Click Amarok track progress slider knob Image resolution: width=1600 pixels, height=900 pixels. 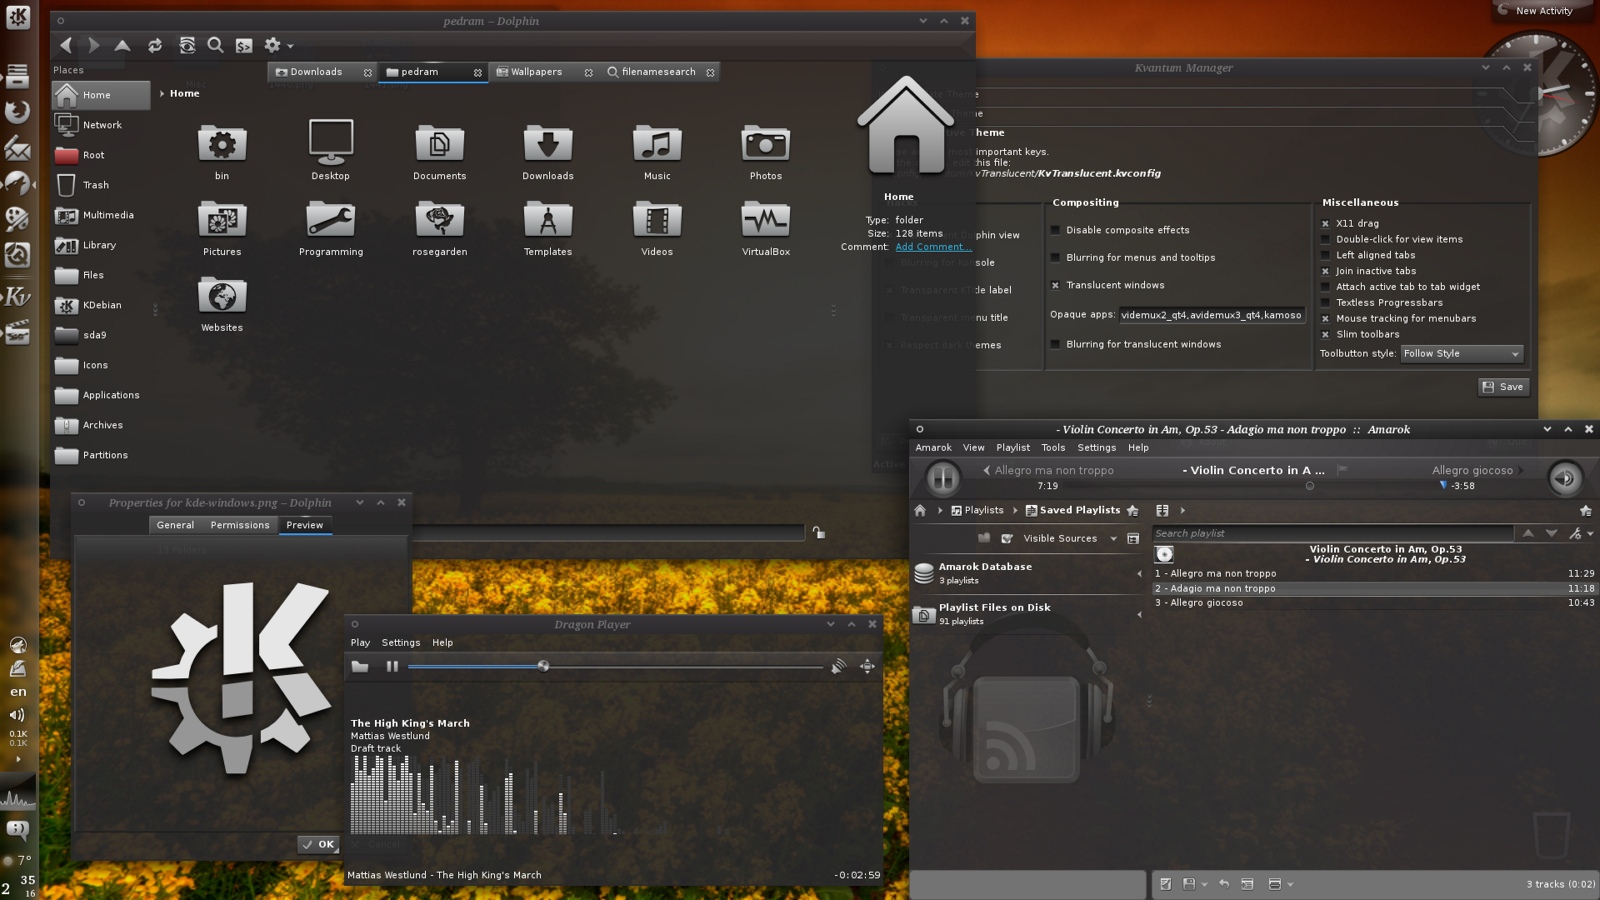tap(1310, 486)
